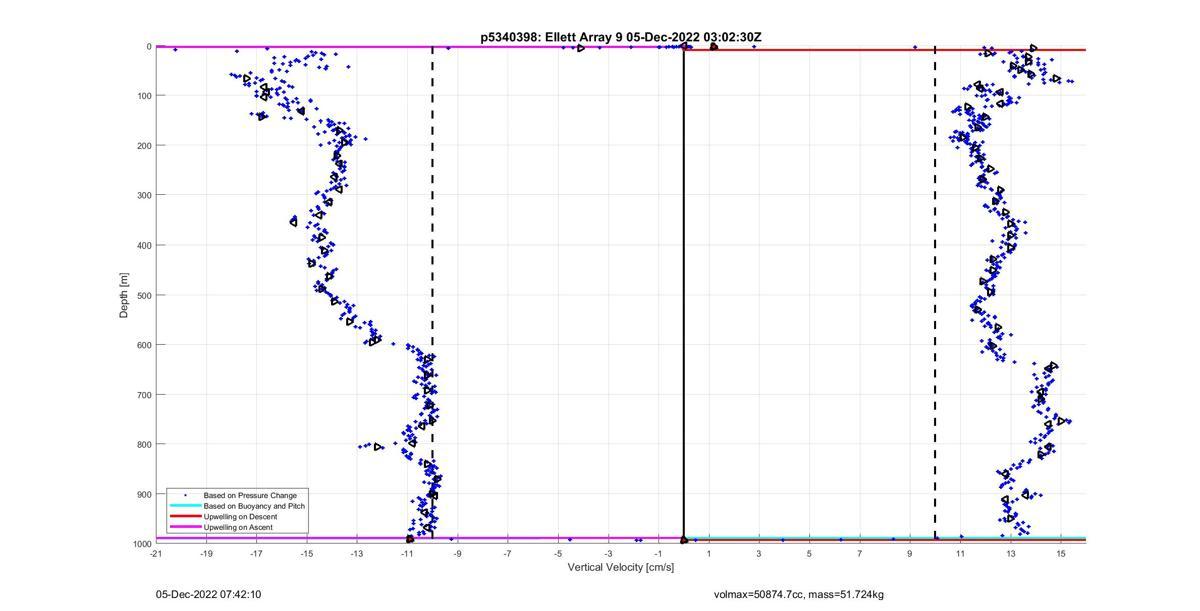Click the x-axis tick label "13"

[1010, 553]
